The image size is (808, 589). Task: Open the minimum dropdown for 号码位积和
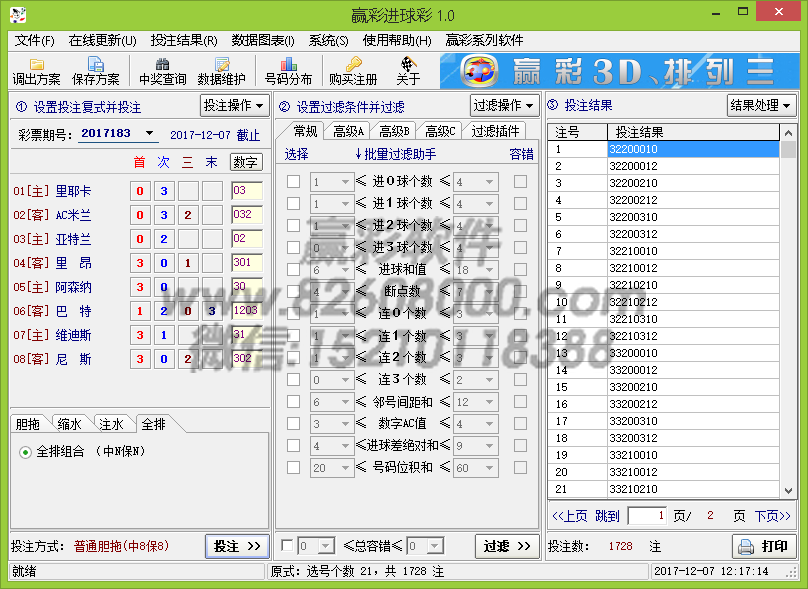[345, 468]
